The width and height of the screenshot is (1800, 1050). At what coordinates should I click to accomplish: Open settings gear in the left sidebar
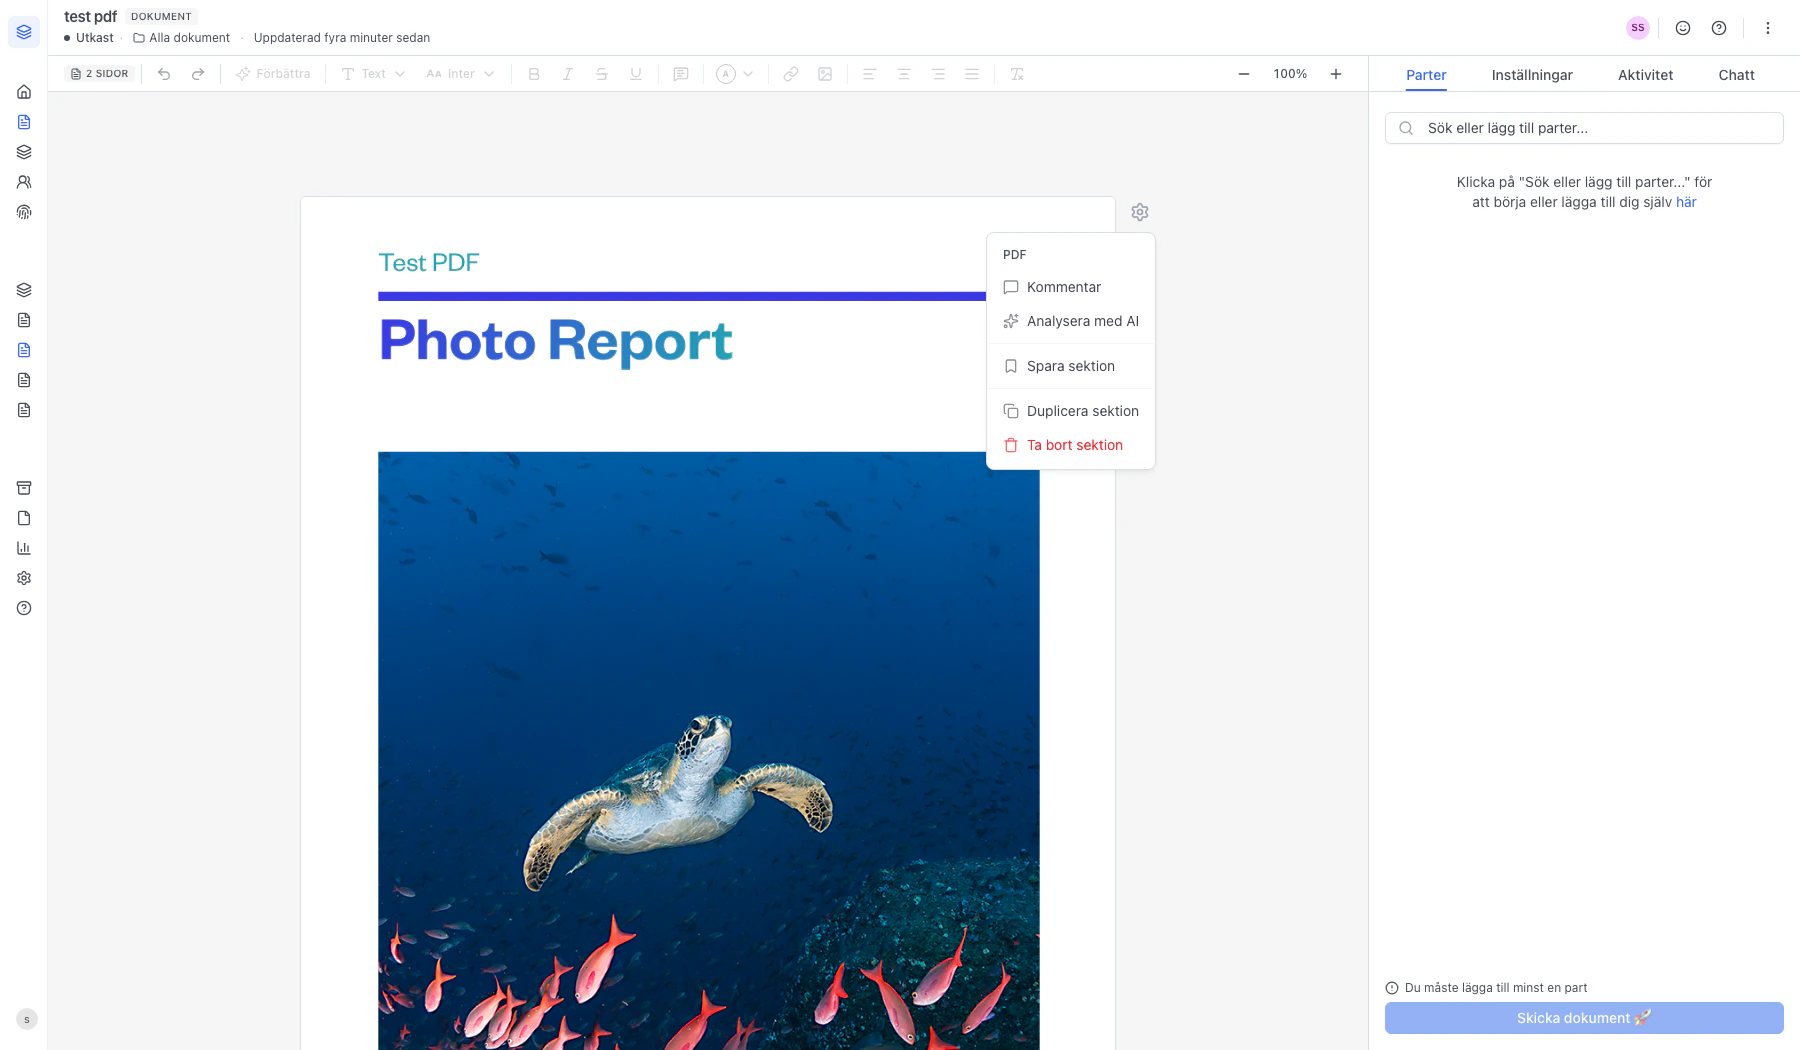point(24,578)
